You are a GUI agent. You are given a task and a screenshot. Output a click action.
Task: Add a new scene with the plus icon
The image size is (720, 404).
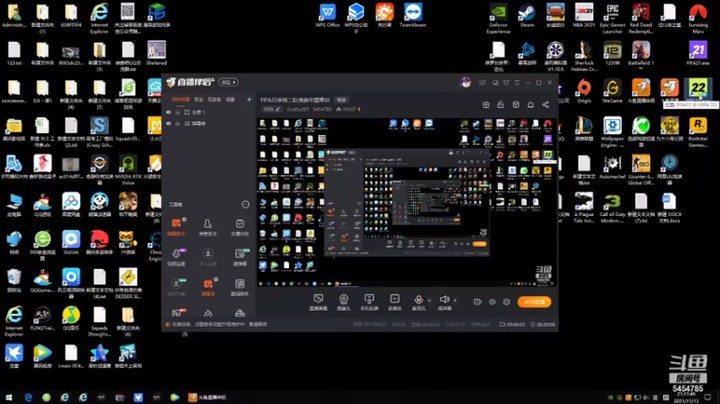(x=249, y=99)
